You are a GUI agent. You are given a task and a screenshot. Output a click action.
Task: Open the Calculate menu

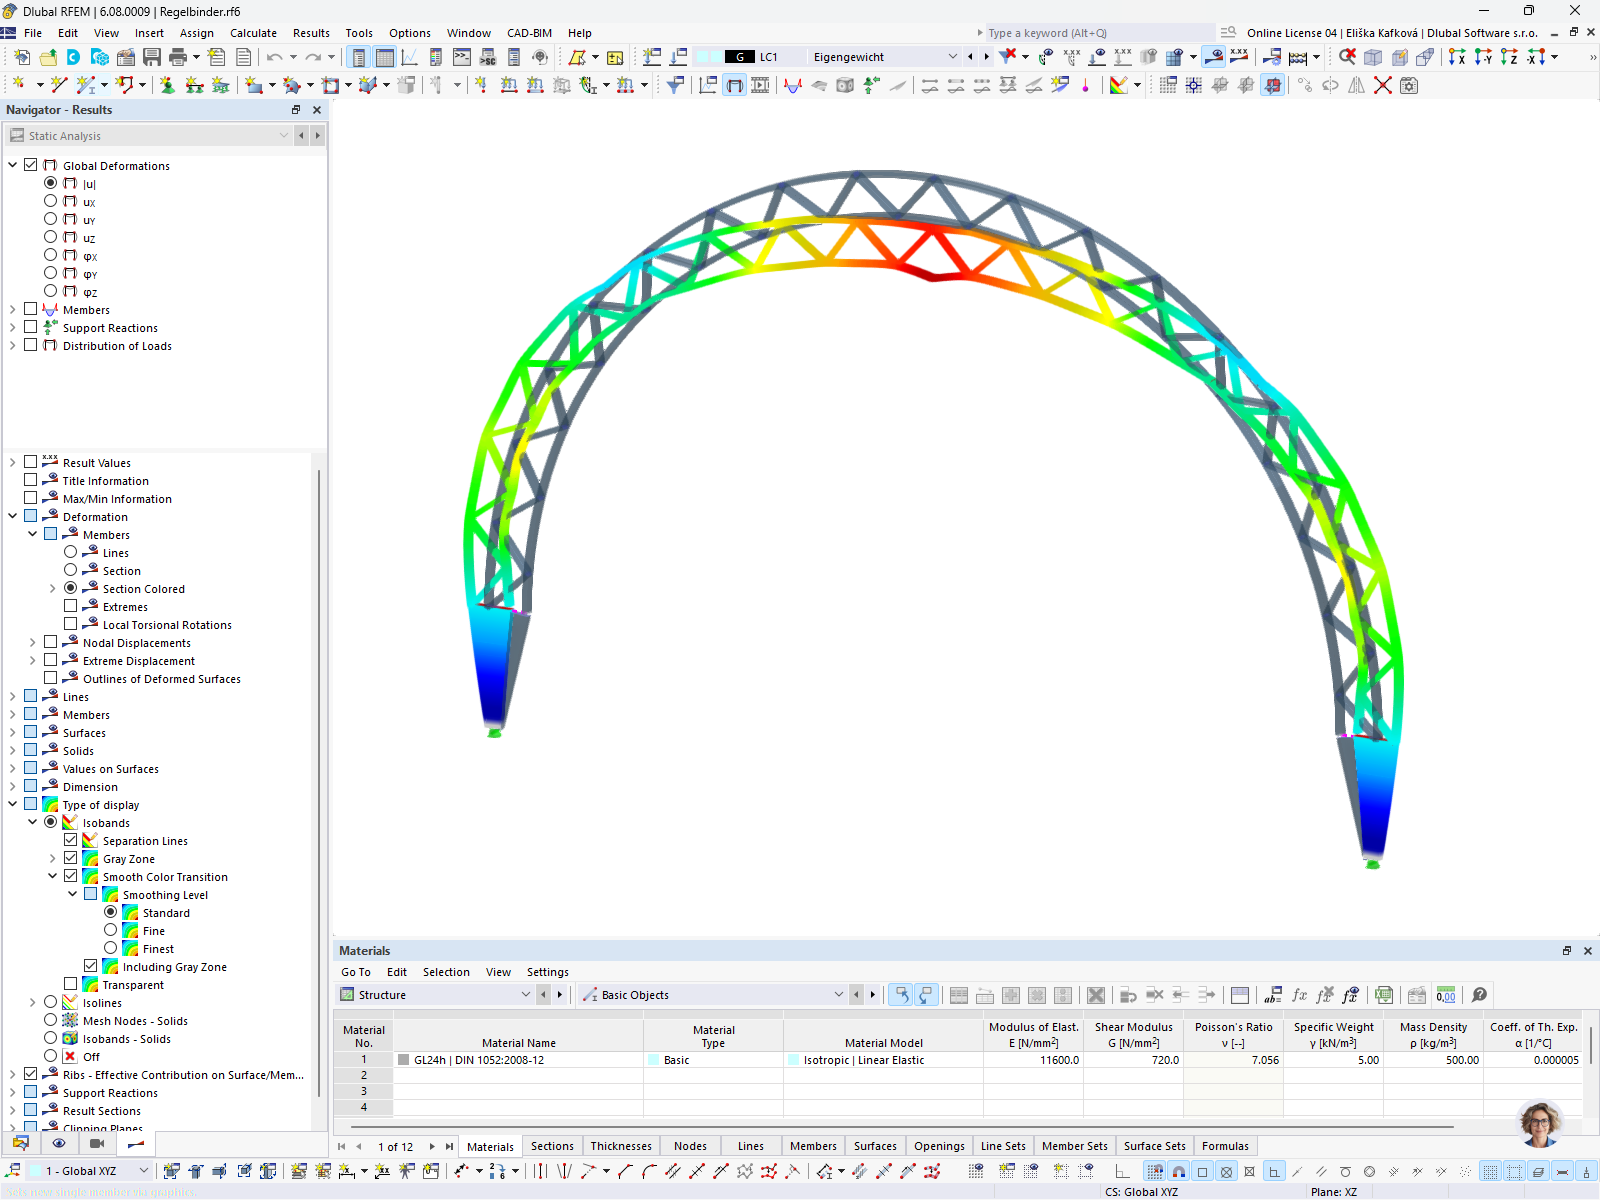click(x=253, y=33)
